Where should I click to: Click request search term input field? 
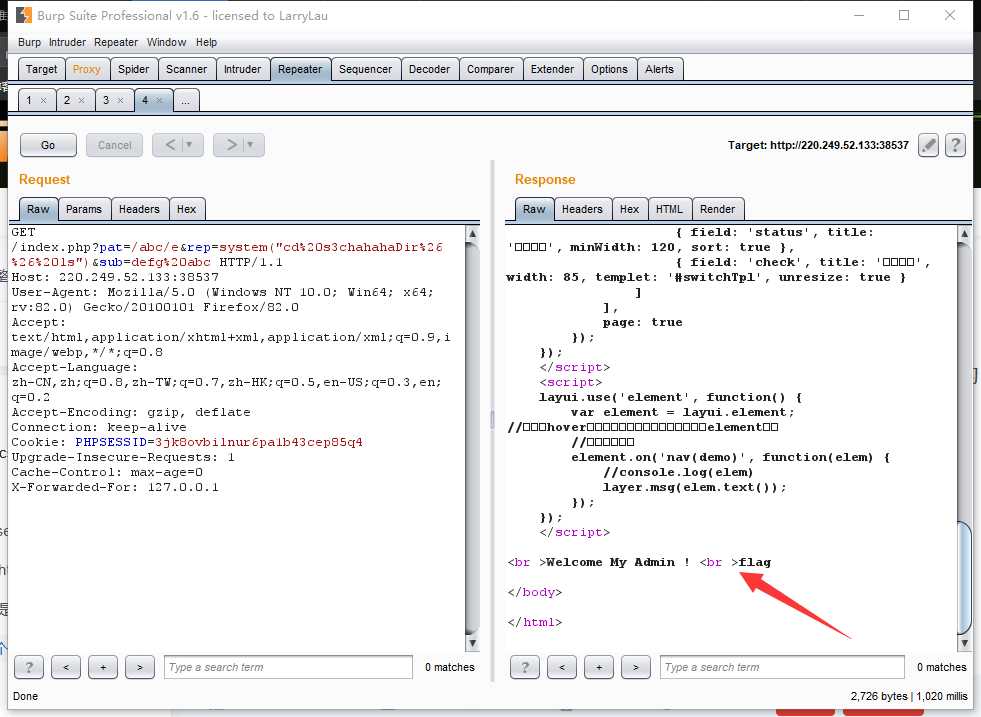288,667
